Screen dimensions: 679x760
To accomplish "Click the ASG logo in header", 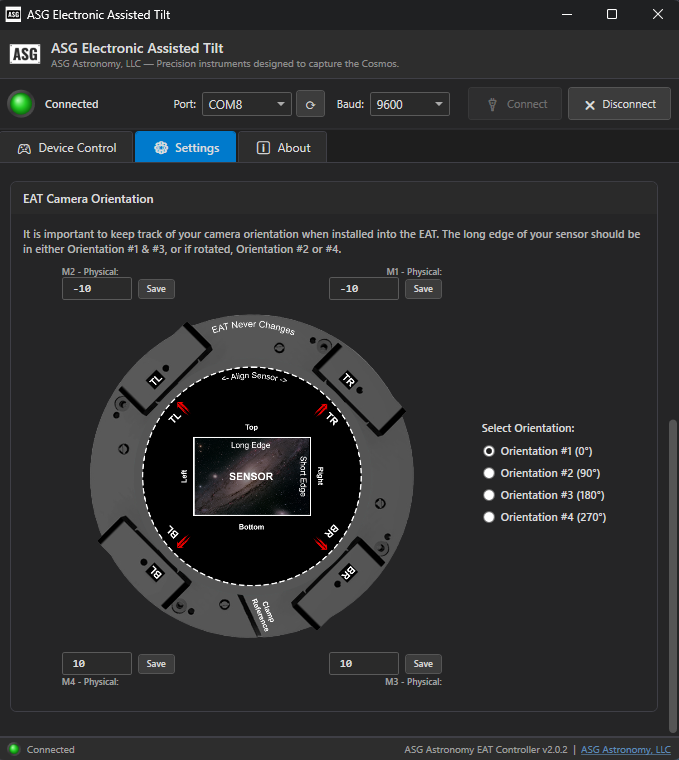I will [25, 55].
